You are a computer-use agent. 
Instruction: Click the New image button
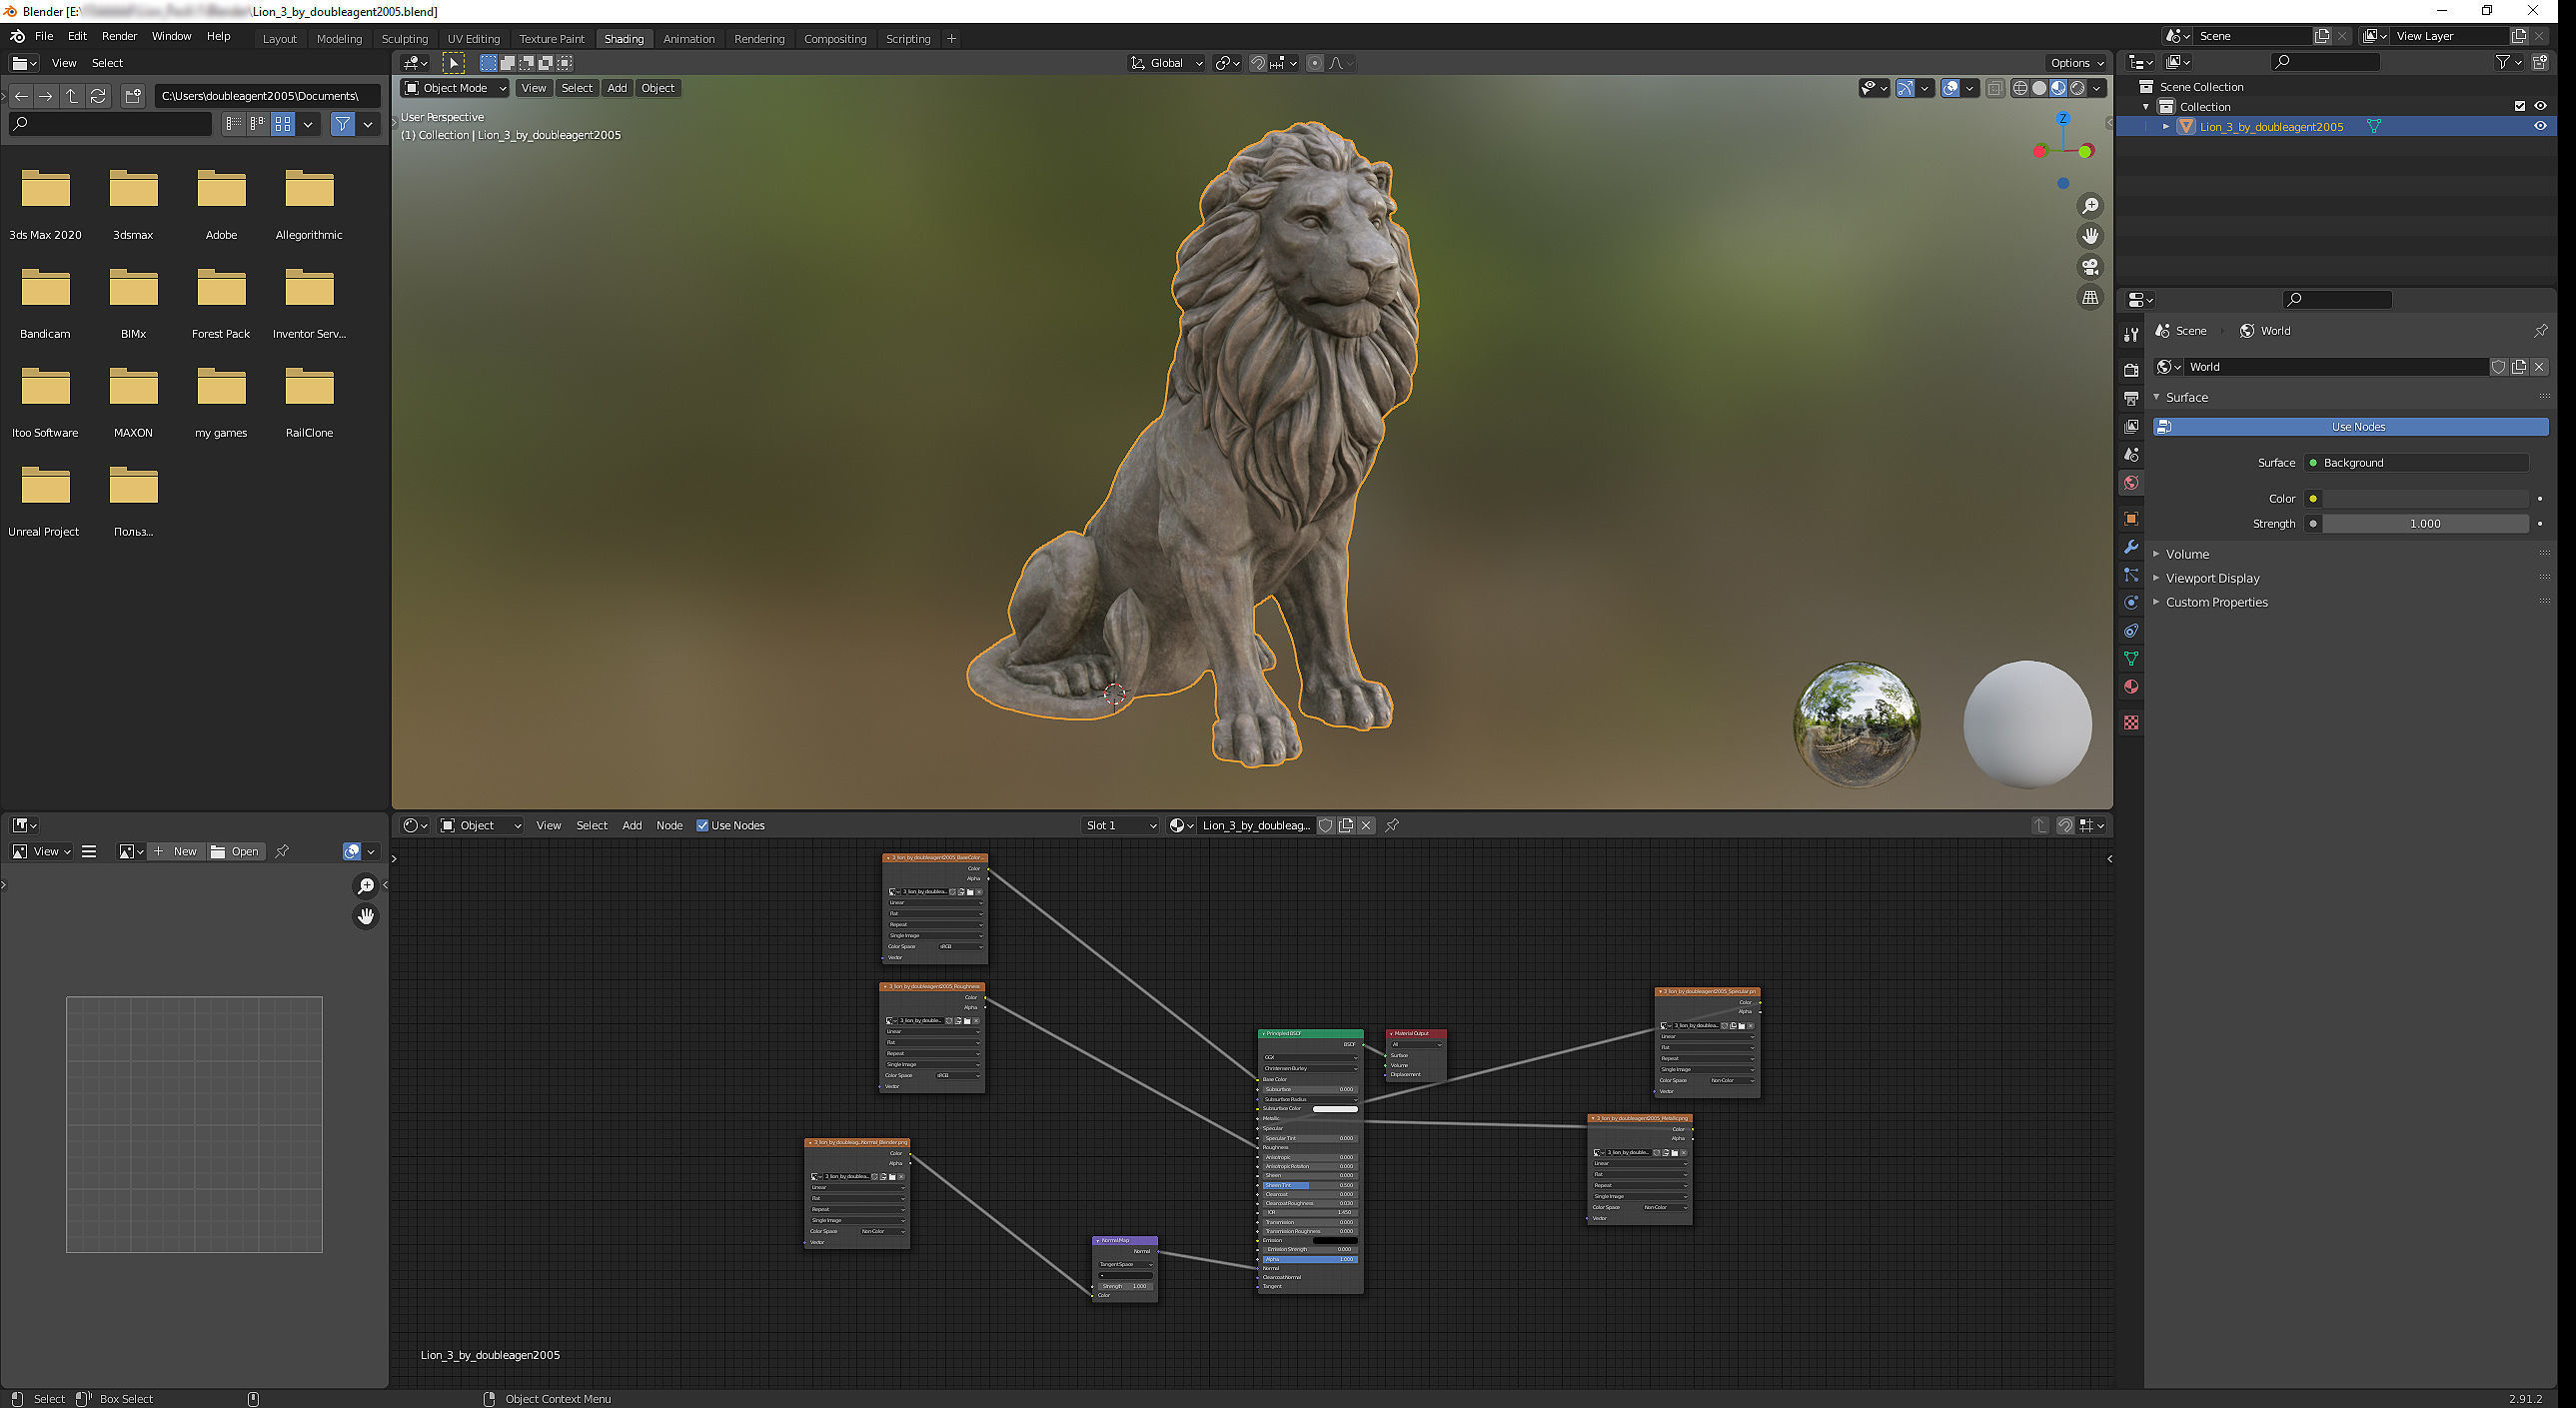click(176, 852)
